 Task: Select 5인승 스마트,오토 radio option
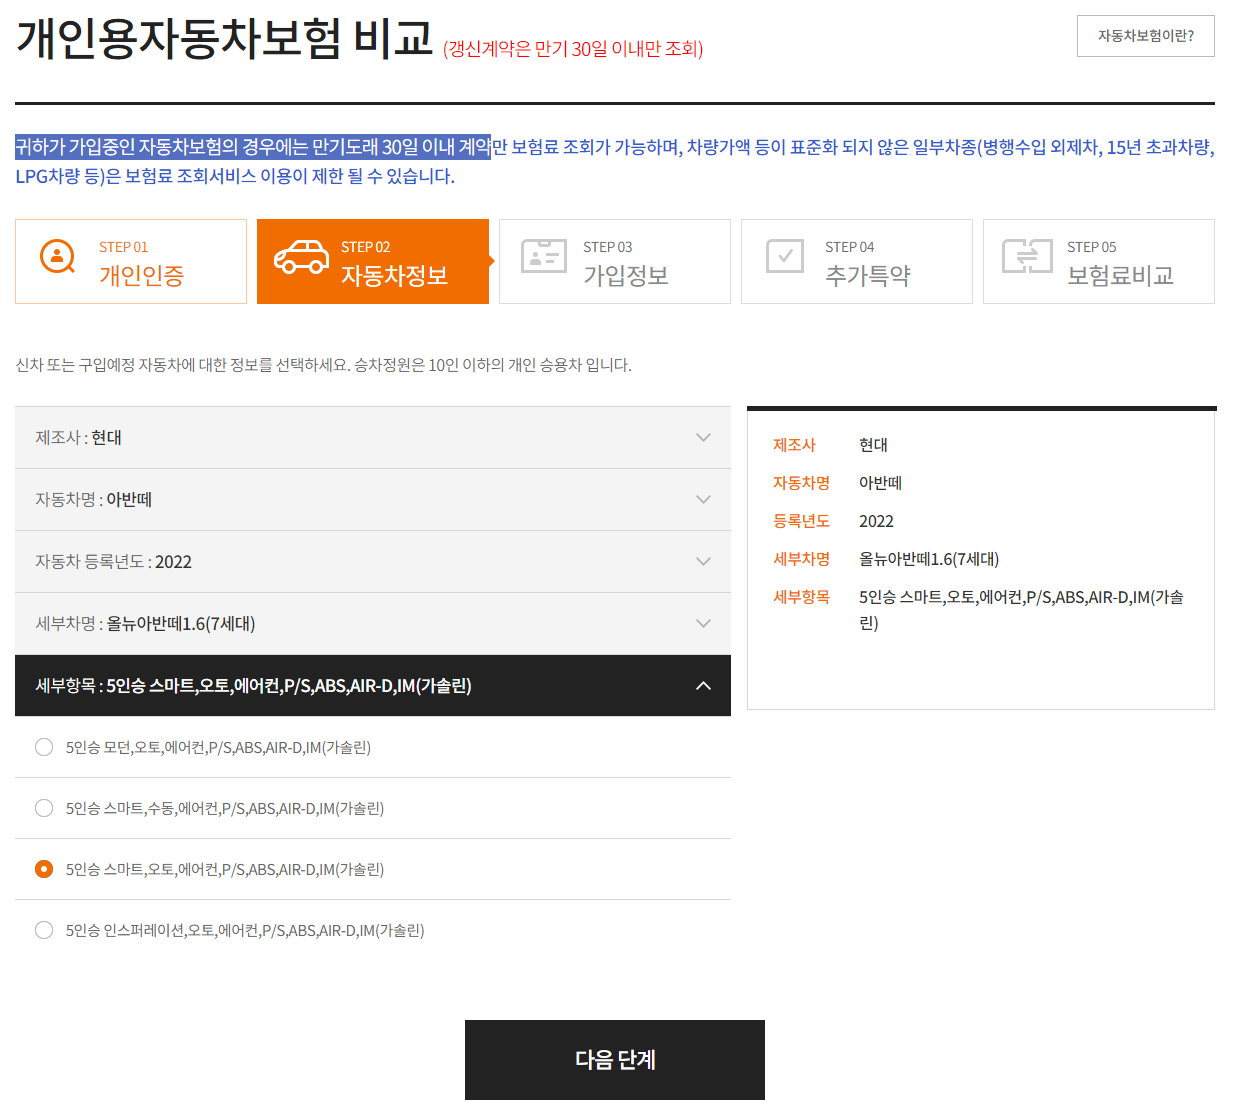pos(44,869)
